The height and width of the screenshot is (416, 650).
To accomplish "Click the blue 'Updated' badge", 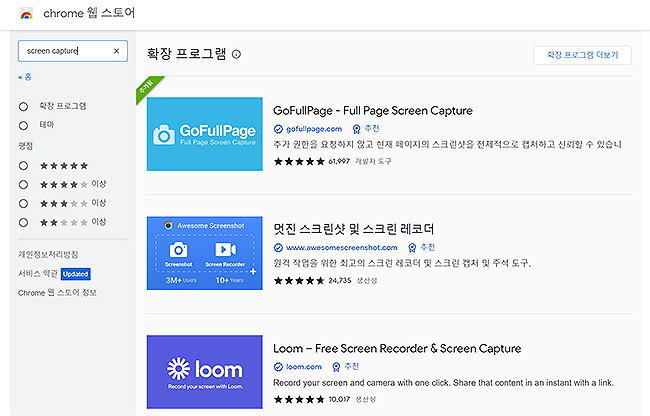I will tap(75, 274).
